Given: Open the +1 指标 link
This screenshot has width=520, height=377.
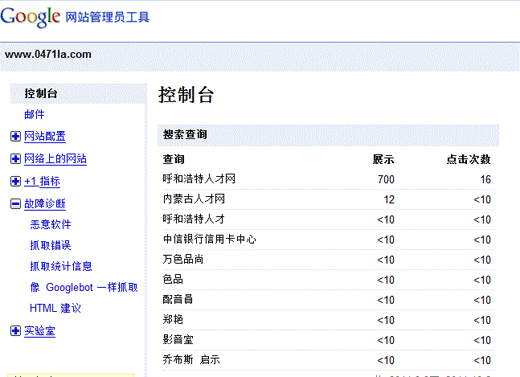Looking at the screenshot, I should coord(42,181).
